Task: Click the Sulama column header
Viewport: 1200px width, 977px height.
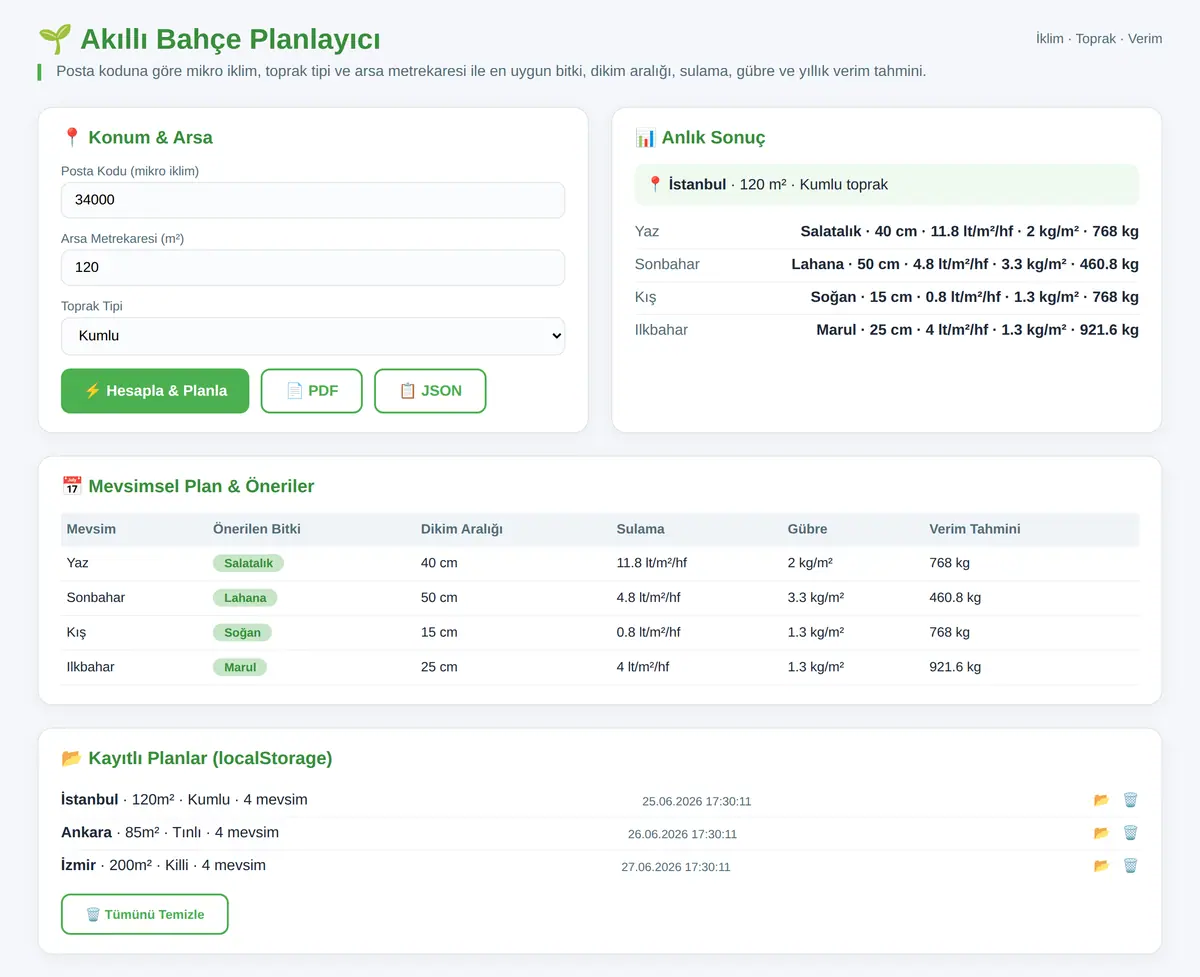Action: [x=641, y=529]
